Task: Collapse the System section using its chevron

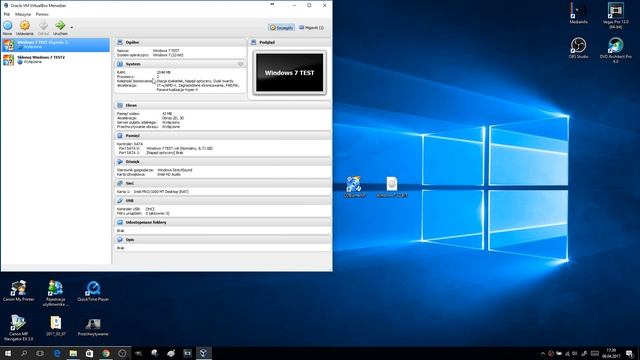Action: tap(240, 64)
